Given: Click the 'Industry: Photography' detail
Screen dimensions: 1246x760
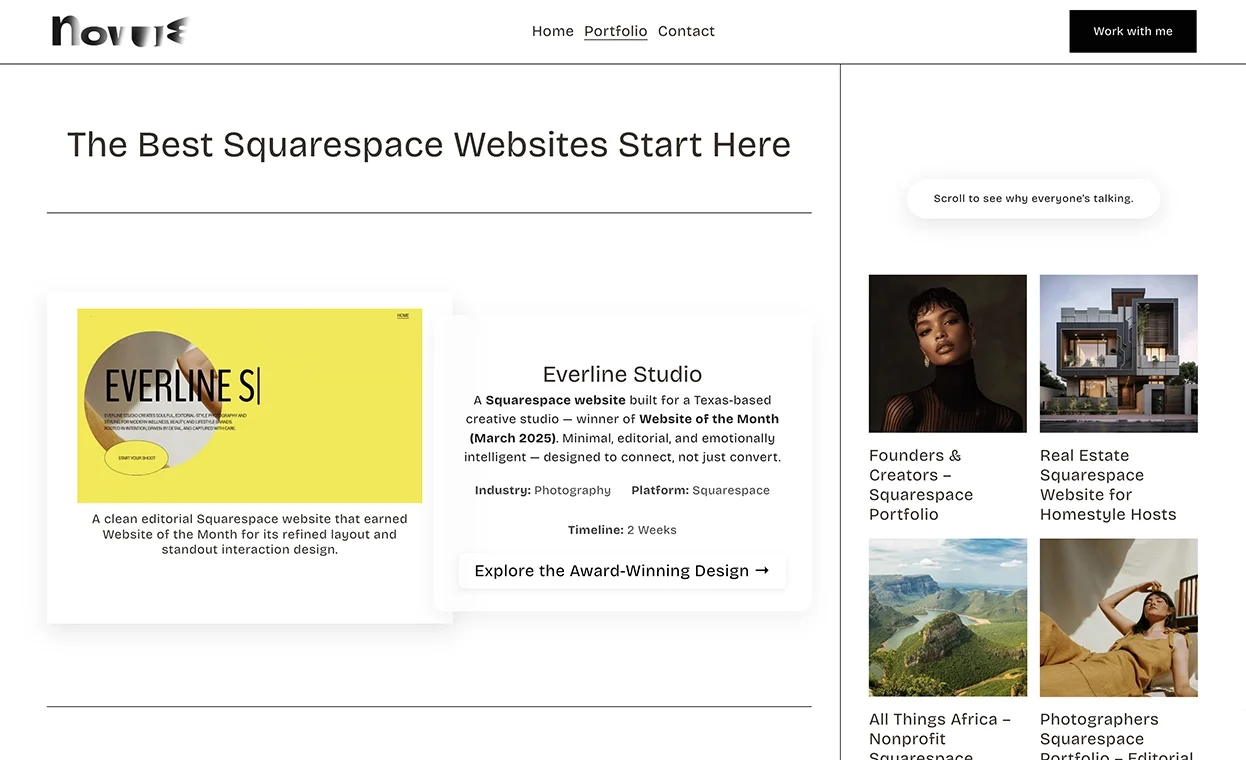Looking at the screenshot, I should pos(543,490).
